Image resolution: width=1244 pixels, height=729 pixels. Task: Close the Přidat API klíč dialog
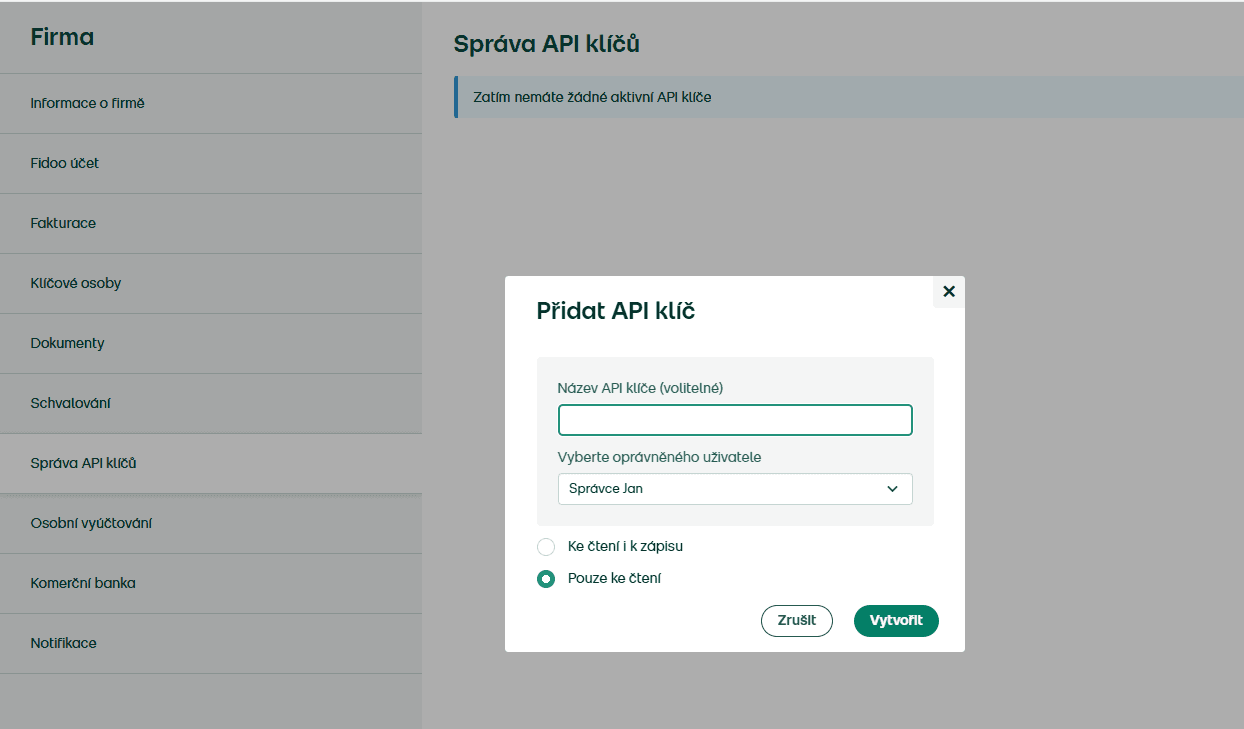pyautogui.click(x=949, y=292)
